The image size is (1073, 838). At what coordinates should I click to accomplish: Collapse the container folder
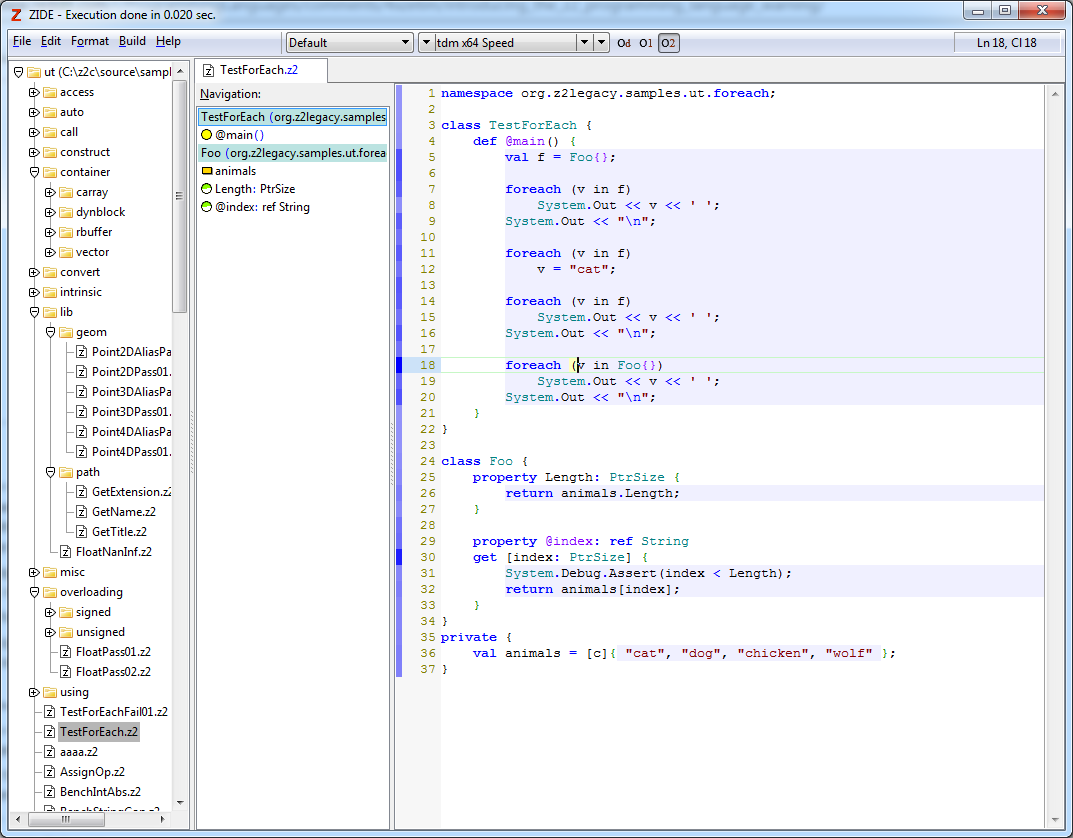click(x=34, y=172)
